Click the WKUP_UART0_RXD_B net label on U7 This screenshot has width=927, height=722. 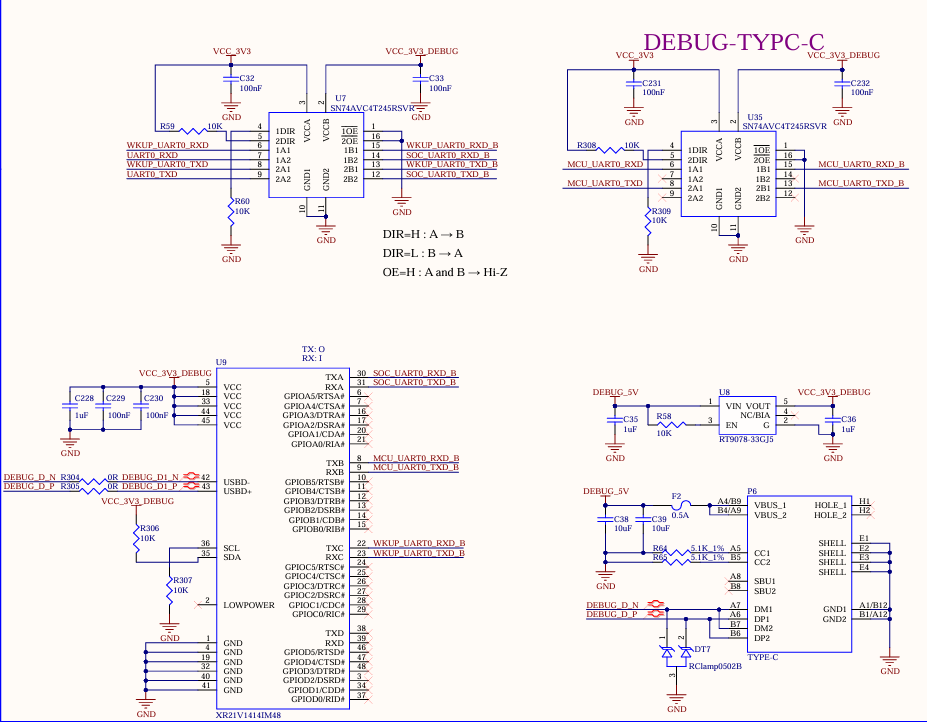pos(452,145)
